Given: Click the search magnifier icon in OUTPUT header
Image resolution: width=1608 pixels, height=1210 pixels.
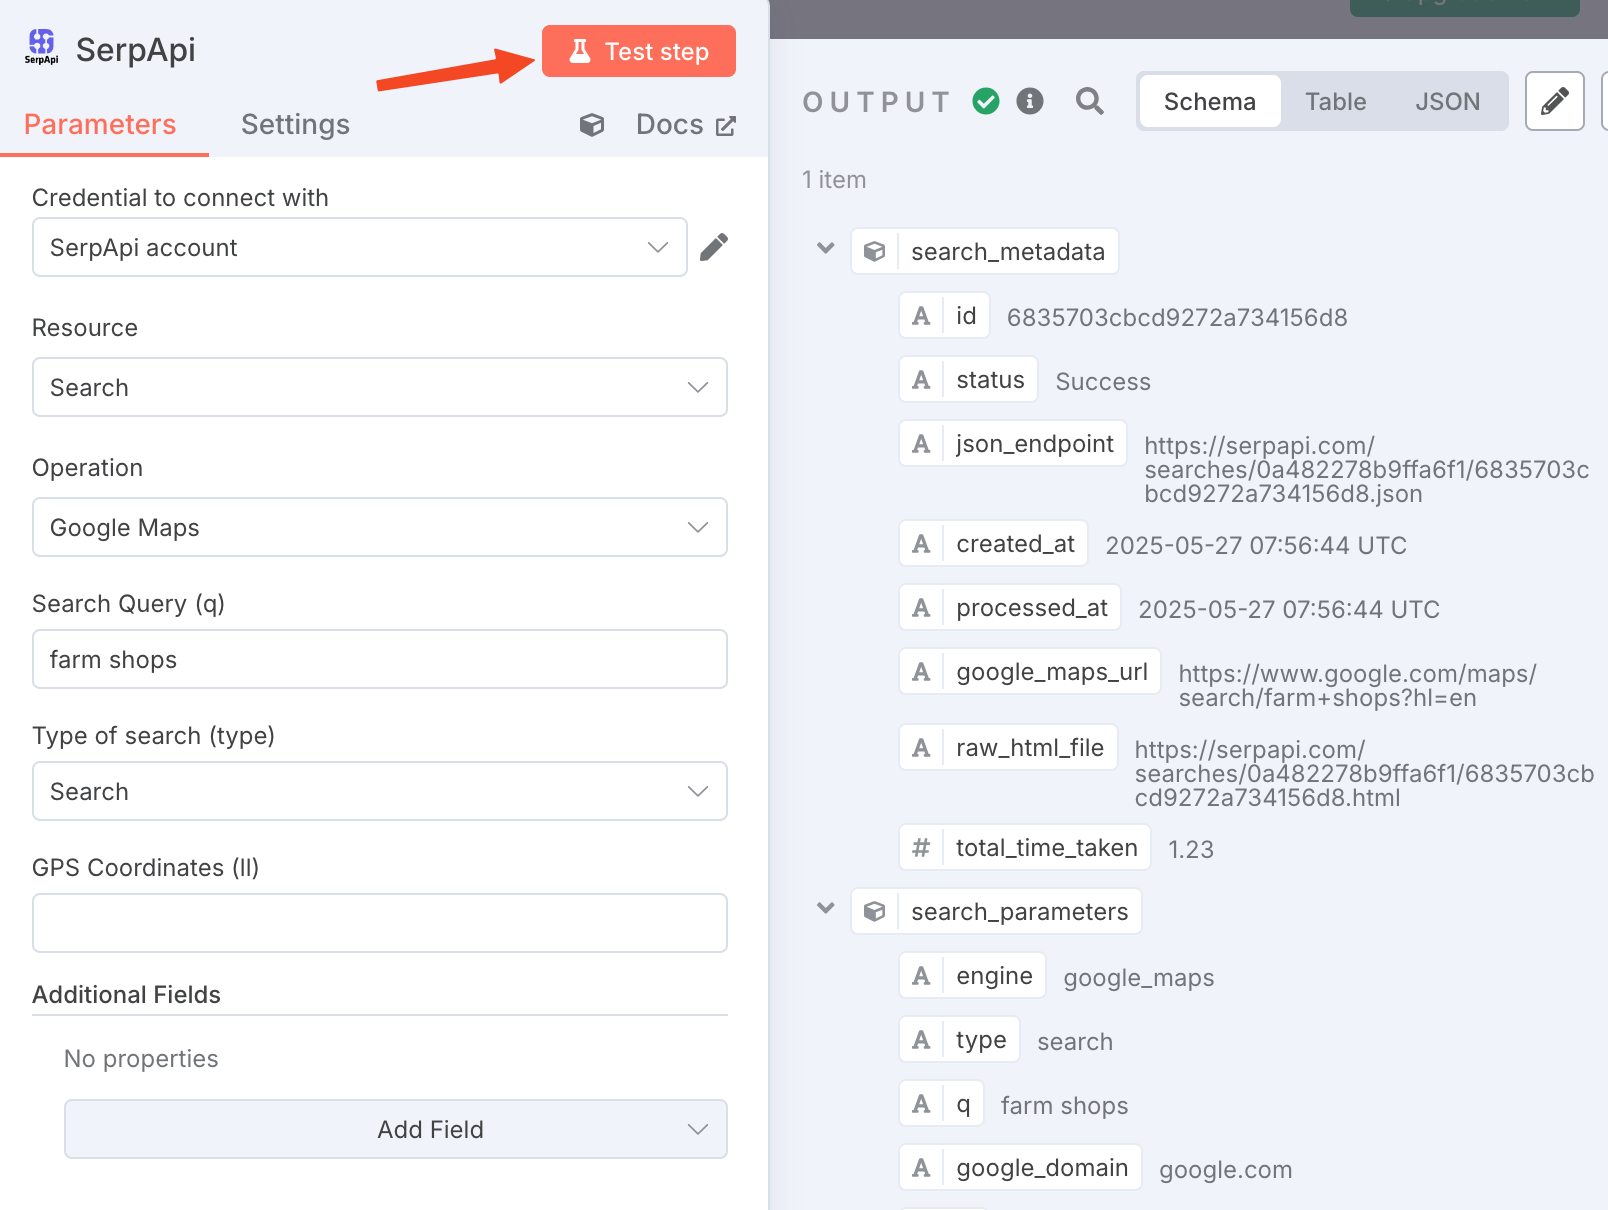Looking at the screenshot, I should pos(1089,101).
